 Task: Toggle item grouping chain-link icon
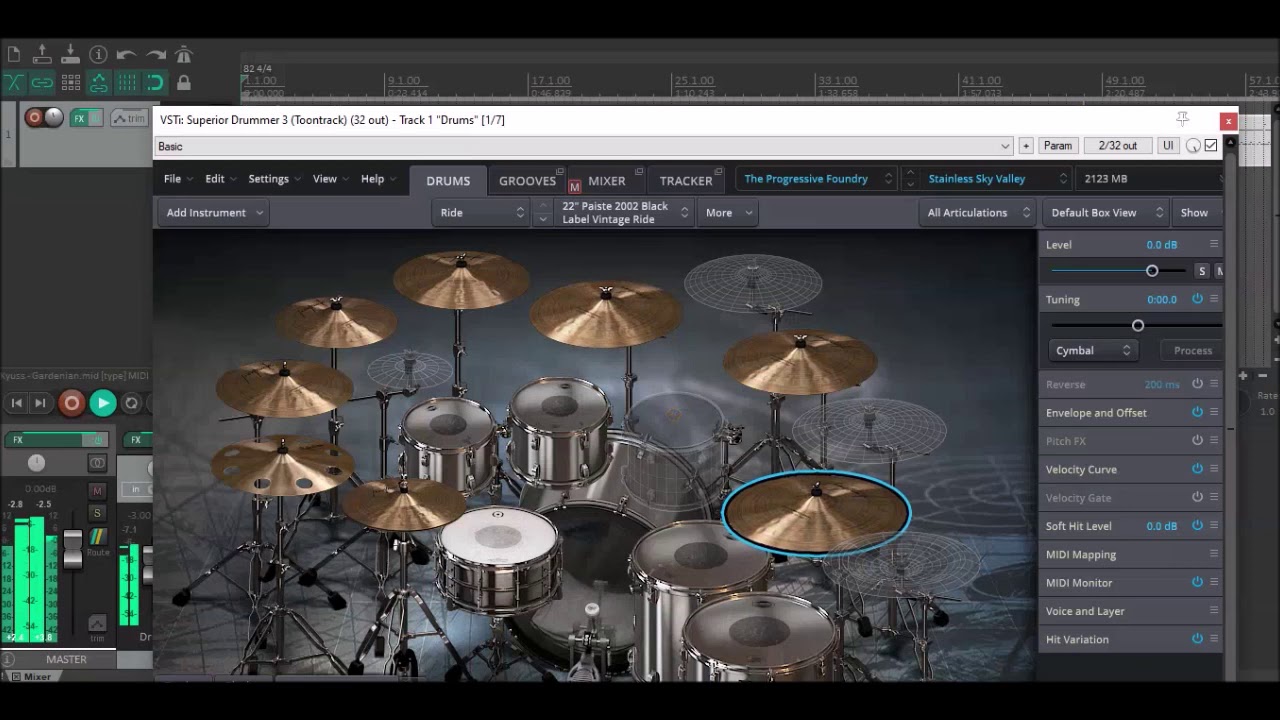click(x=42, y=82)
